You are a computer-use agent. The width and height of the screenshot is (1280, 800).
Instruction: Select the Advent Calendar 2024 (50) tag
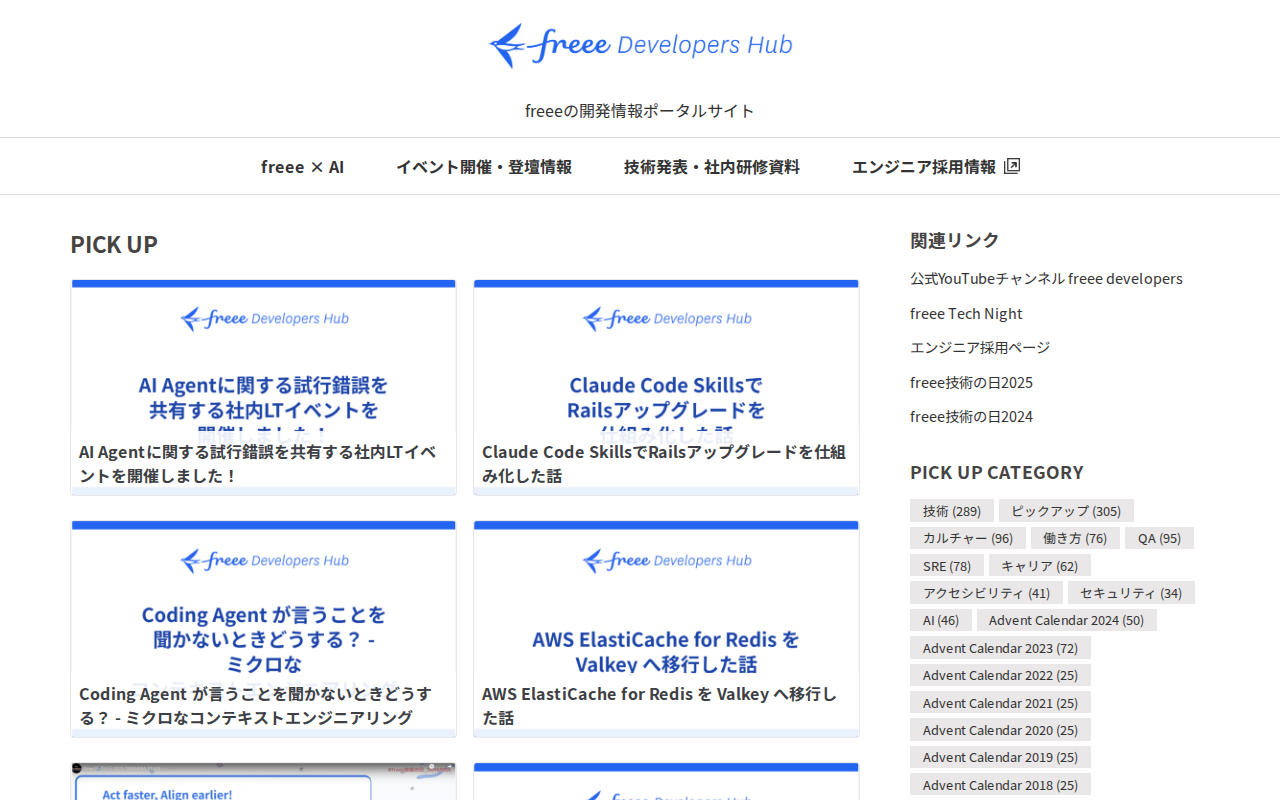click(1067, 620)
